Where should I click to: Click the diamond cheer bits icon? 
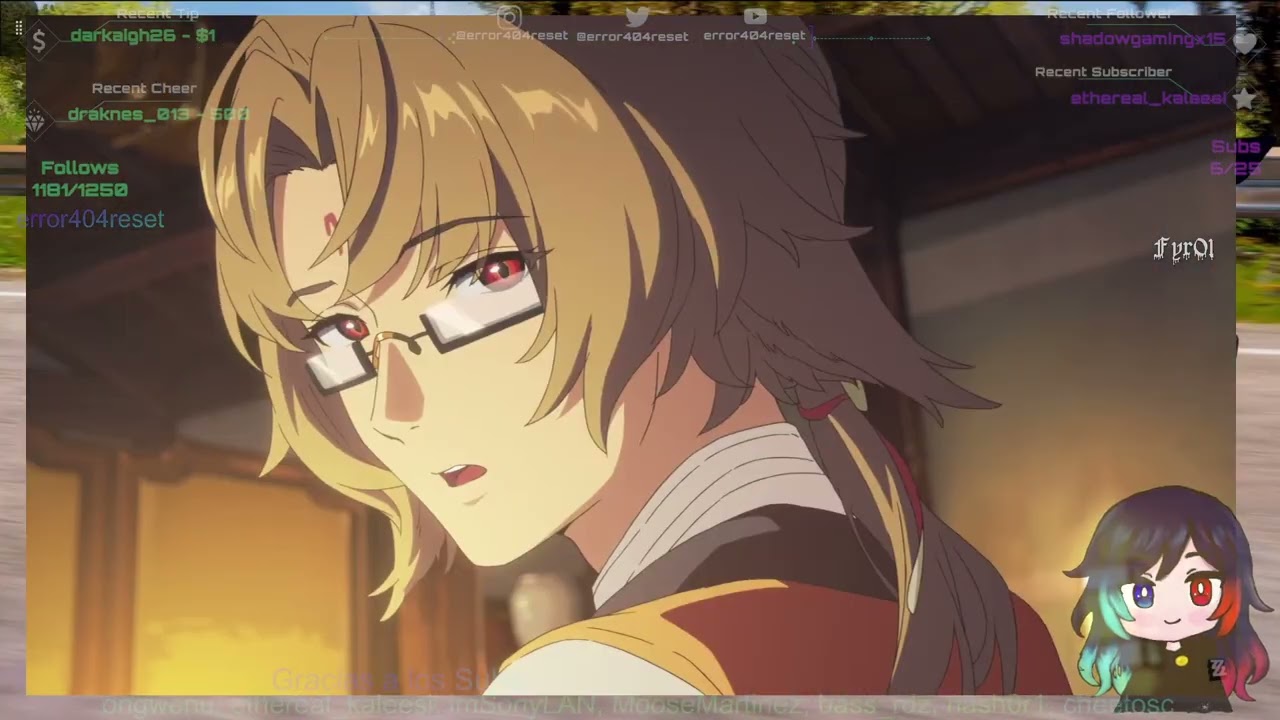pos(36,122)
